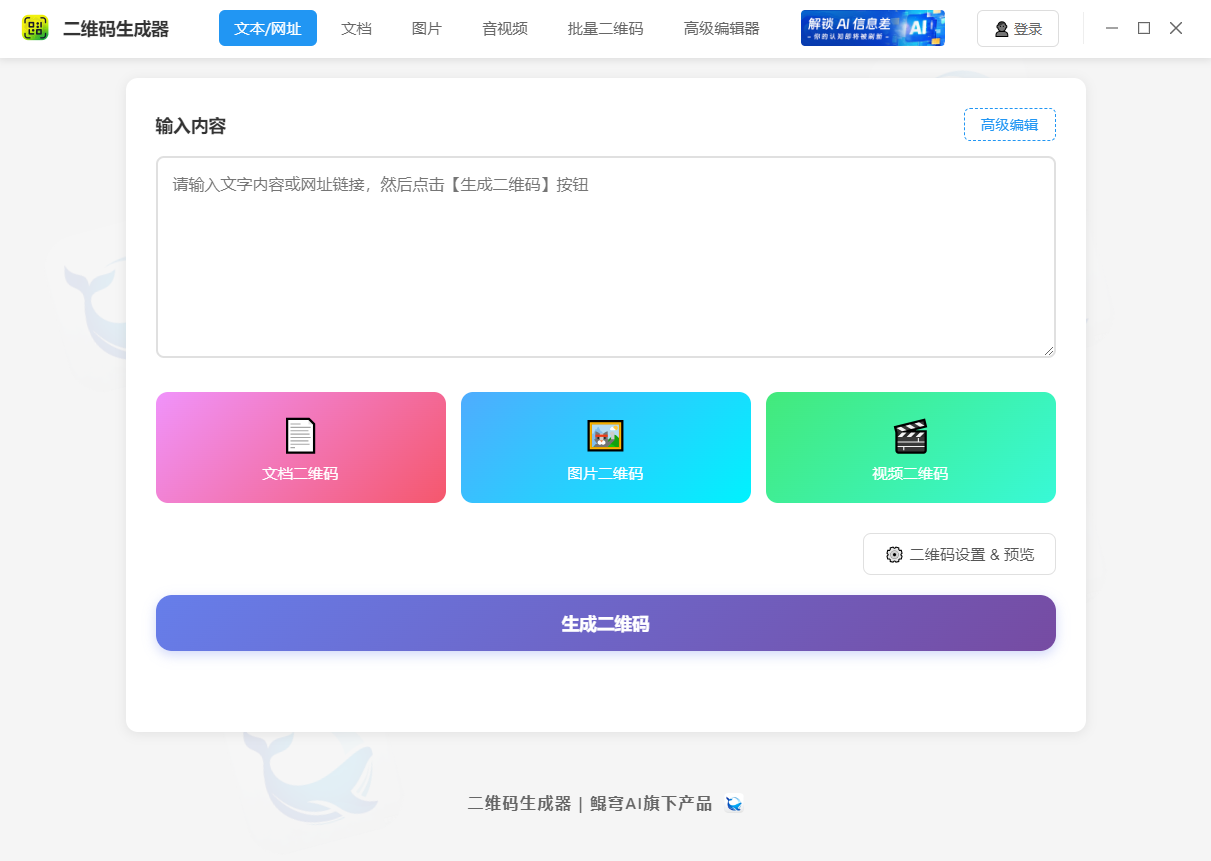
Task: Select the document icon on the pink card
Action: point(299,434)
